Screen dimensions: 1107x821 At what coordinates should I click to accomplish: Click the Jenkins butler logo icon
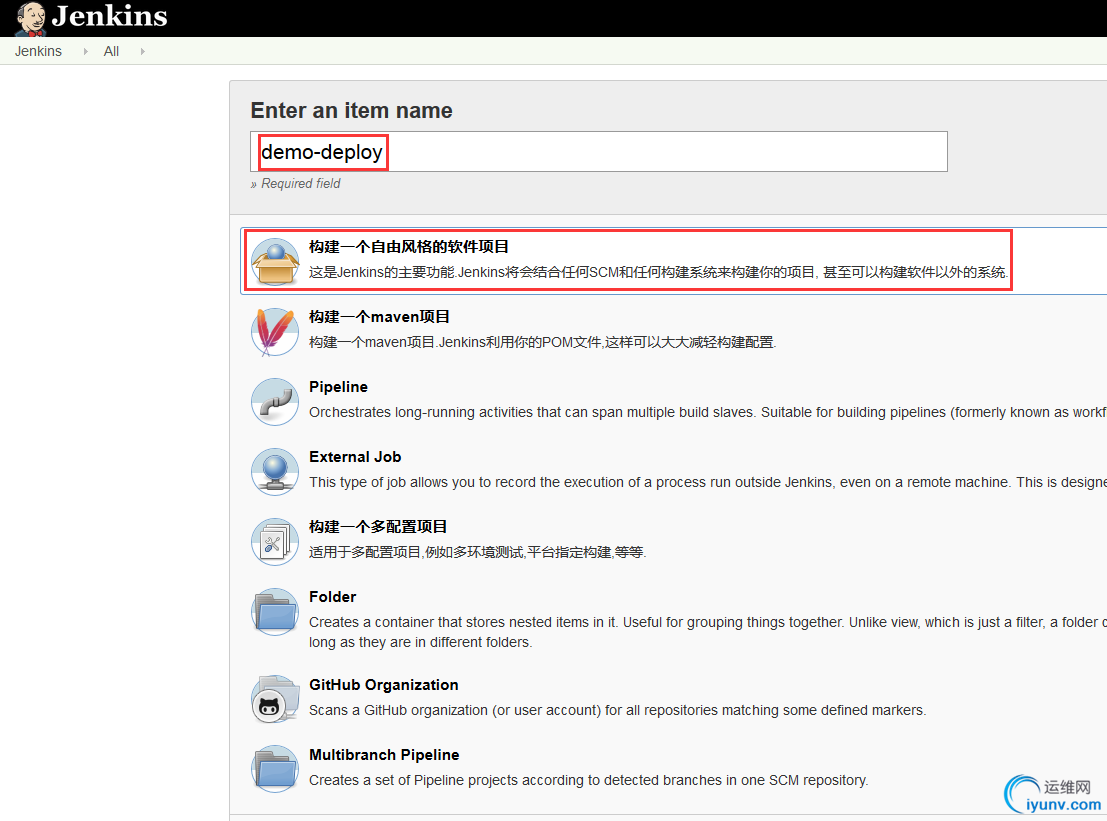click(30, 18)
